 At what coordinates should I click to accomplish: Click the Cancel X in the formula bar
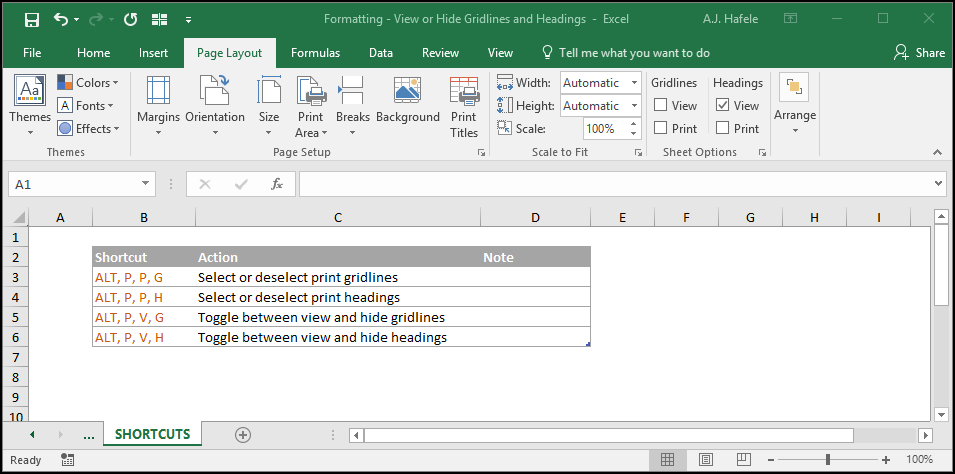(x=205, y=184)
